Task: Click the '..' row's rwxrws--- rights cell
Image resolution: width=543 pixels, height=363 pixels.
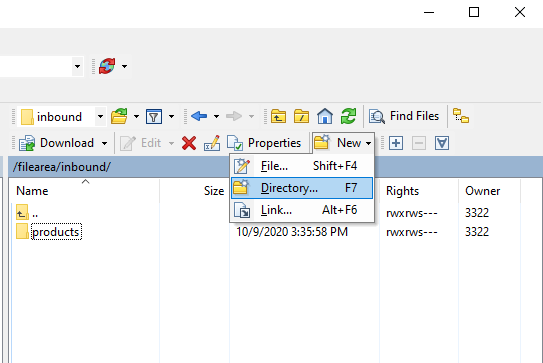Action: [411, 213]
